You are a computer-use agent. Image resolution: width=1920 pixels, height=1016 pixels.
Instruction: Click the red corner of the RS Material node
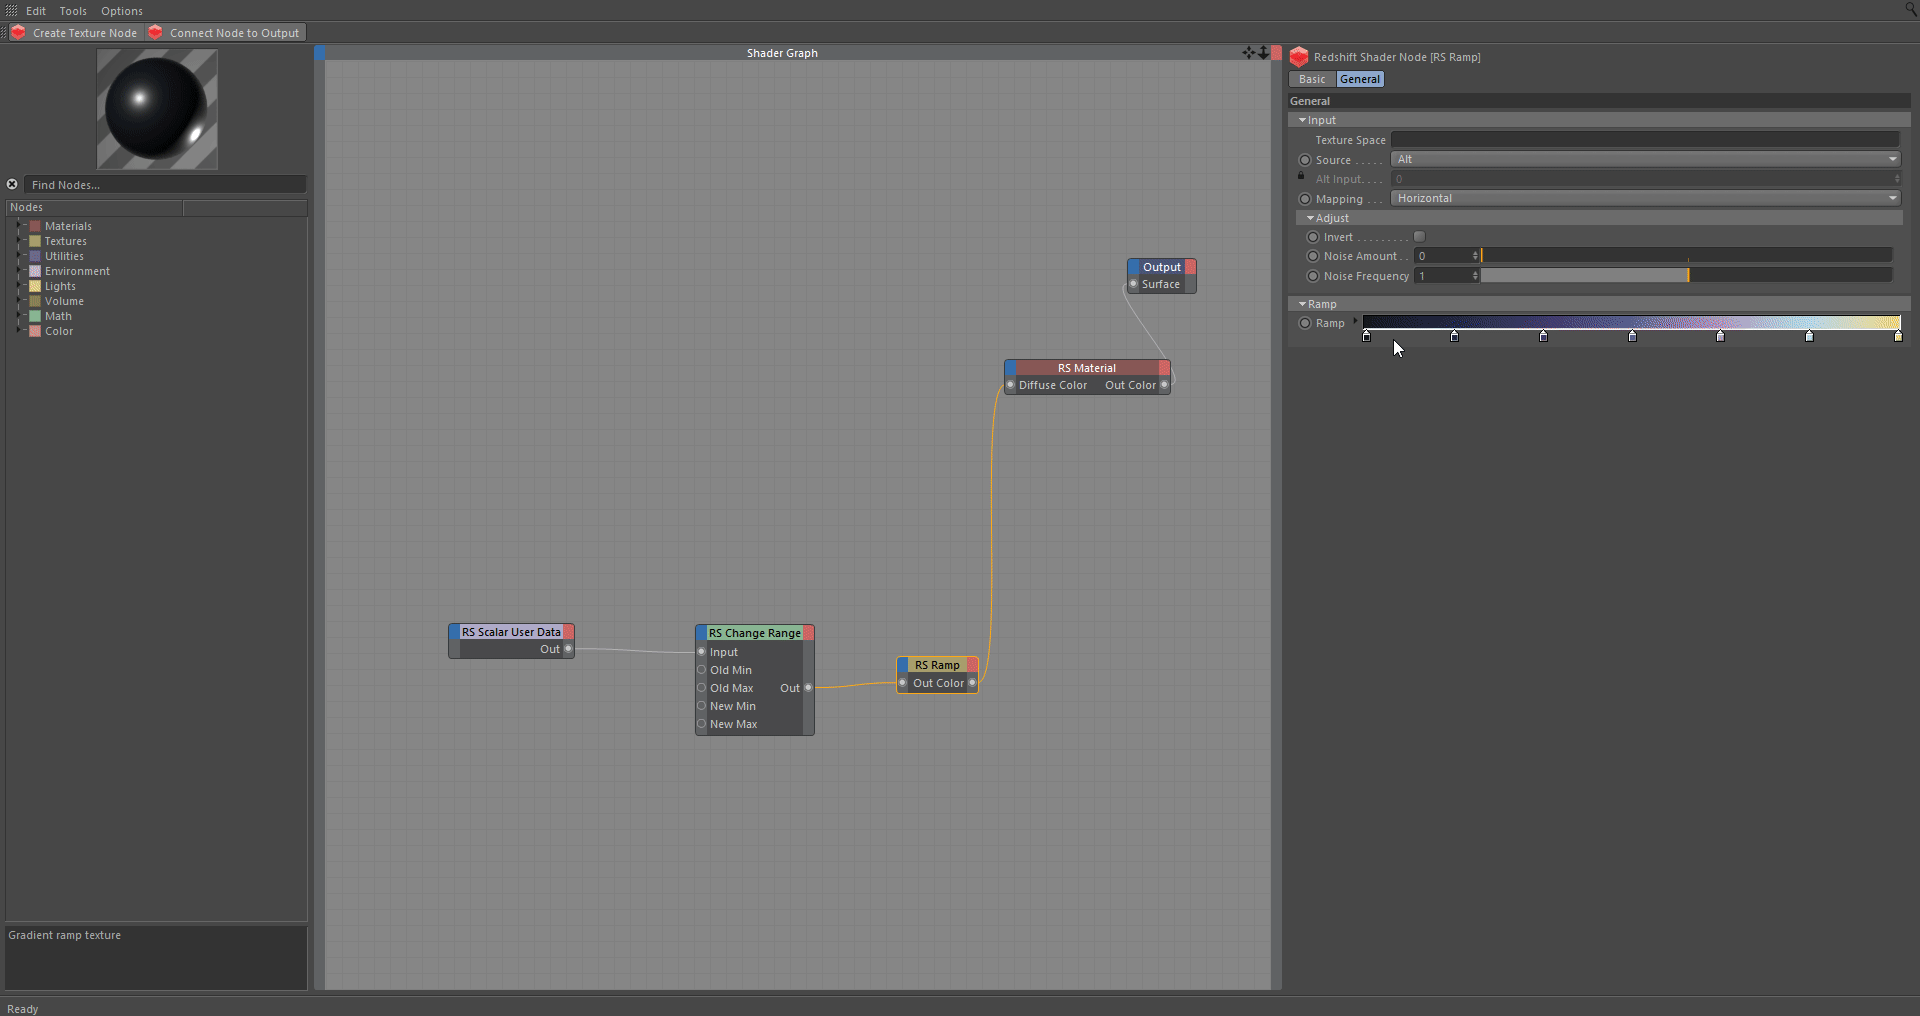pyautogui.click(x=1164, y=368)
